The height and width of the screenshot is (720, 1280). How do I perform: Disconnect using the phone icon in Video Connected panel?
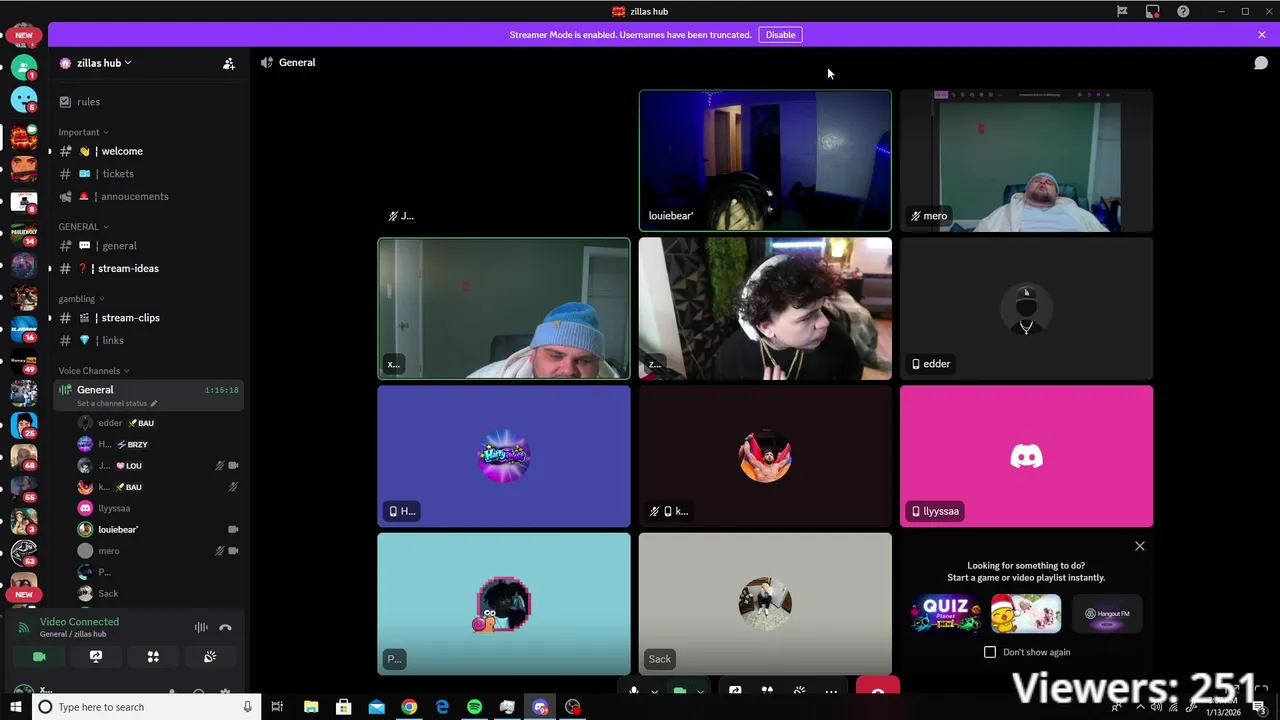click(x=225, y=627)
